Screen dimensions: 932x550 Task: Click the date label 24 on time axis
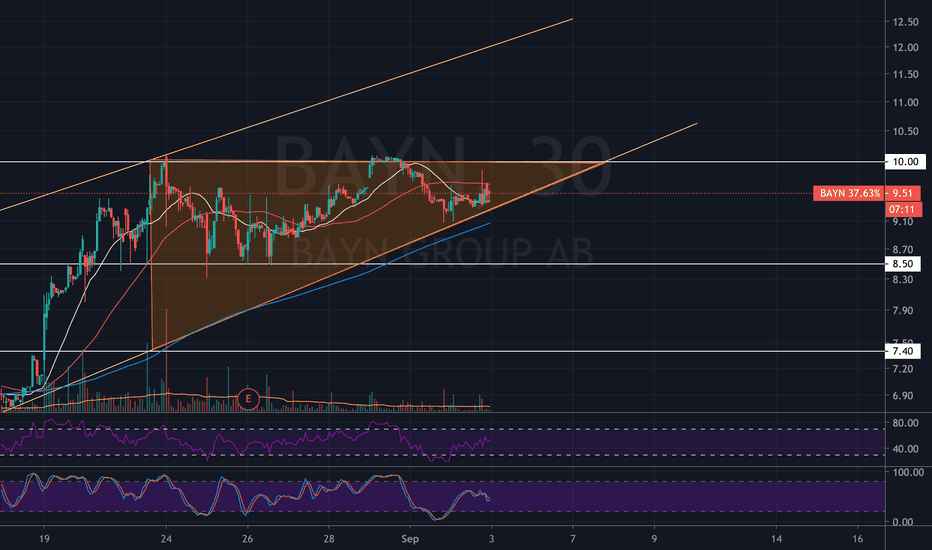pyautogui.click(x=166, y=539)
